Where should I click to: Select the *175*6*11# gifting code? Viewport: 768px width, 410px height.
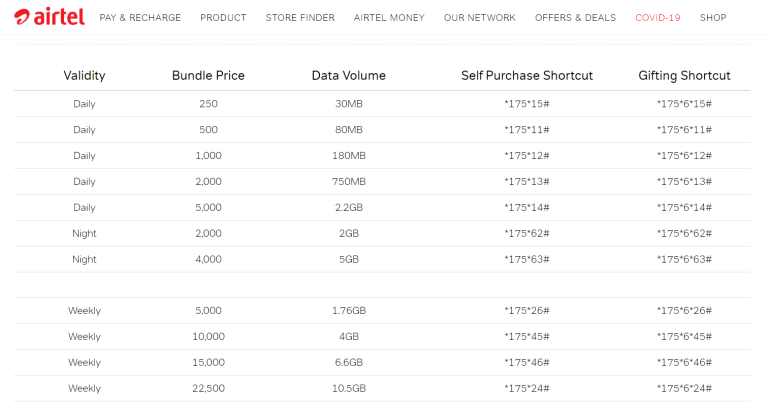point(684,130)
